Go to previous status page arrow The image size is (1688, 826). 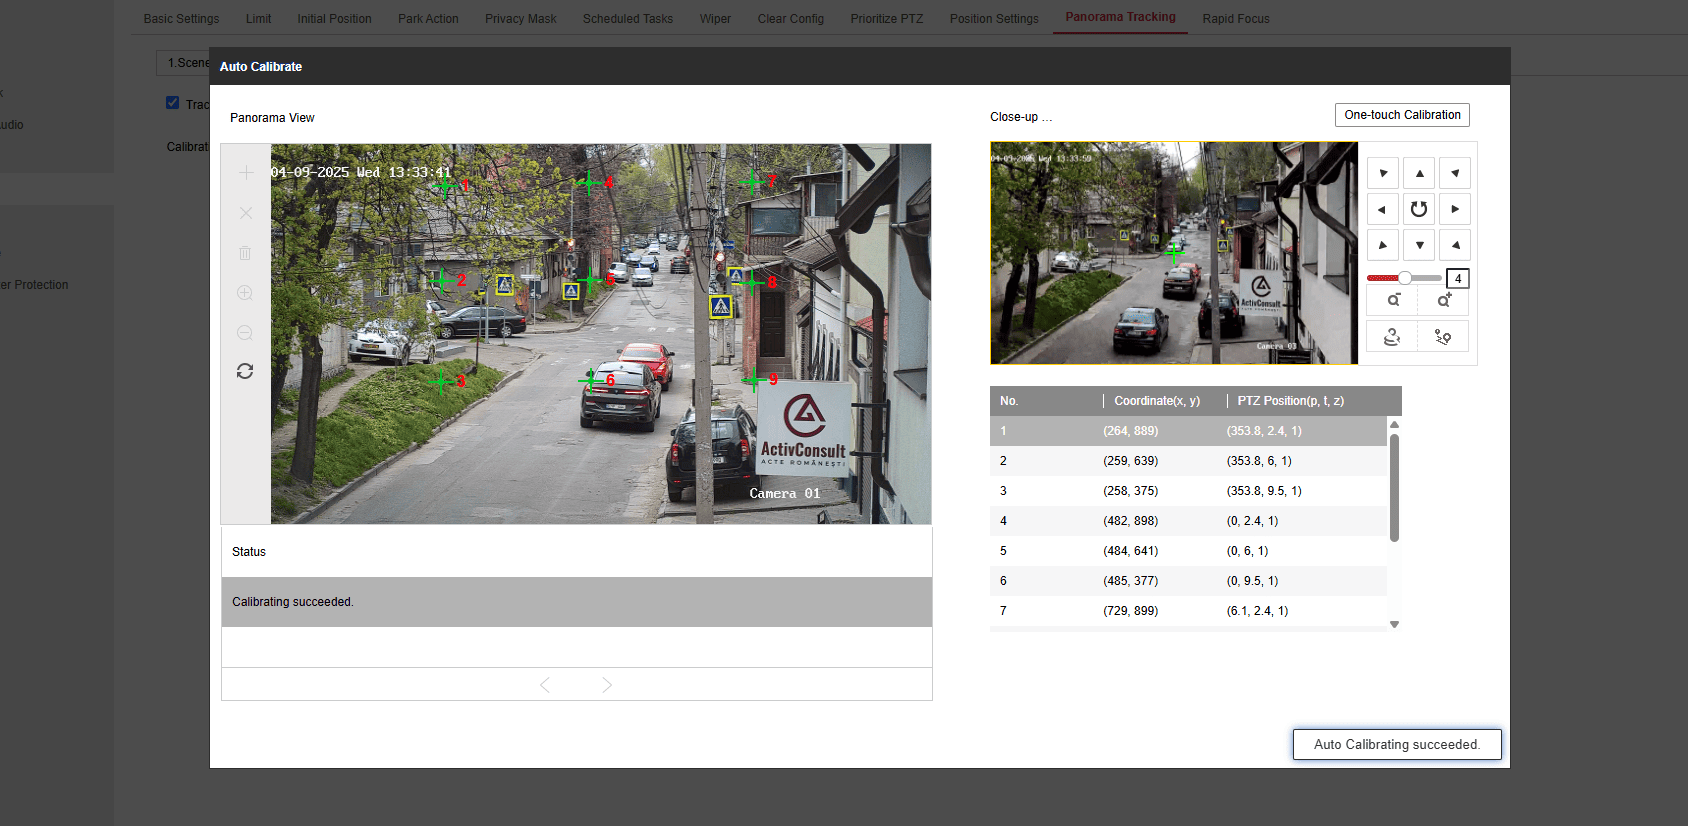(545, 685)
